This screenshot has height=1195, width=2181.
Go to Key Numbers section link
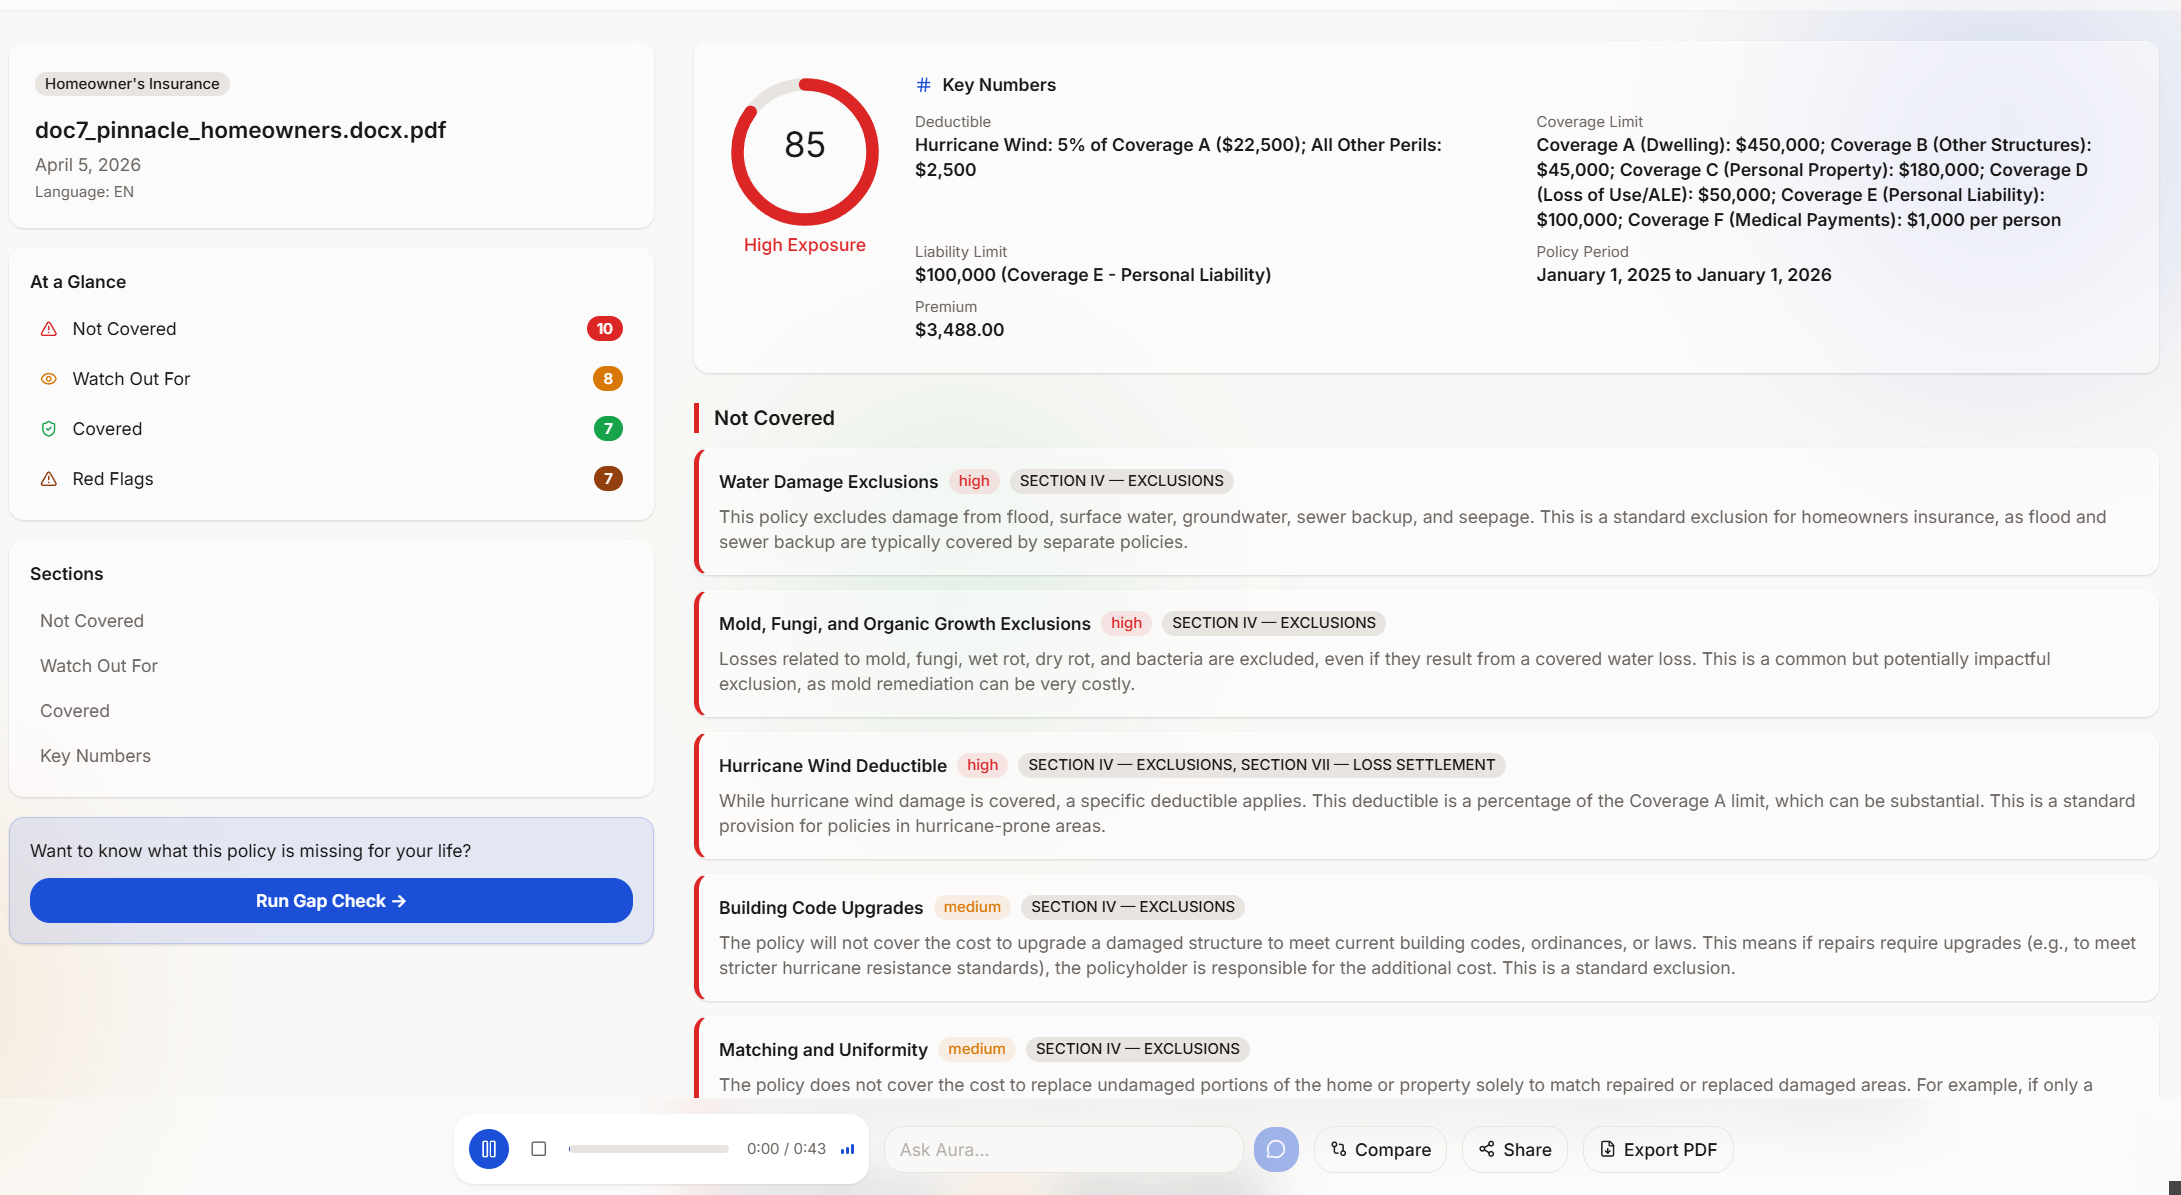[x=95, y=756]
